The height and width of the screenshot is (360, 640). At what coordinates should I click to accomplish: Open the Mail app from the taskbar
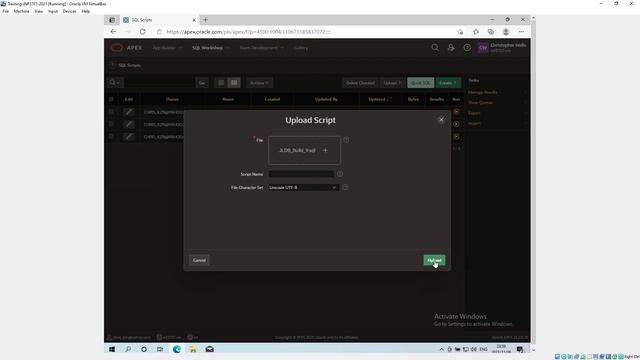[x=209, y=349]
